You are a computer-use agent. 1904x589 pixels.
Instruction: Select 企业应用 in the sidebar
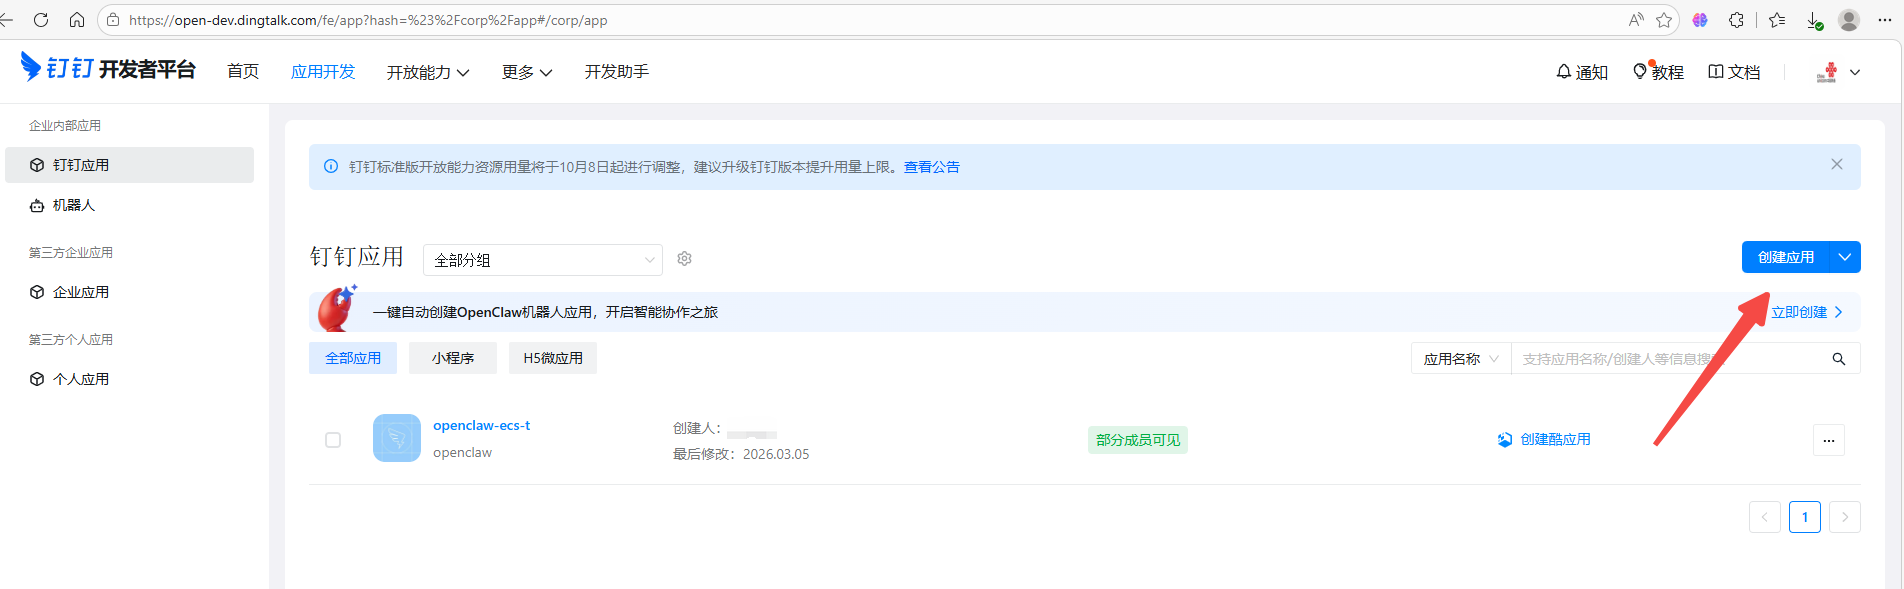(129, 292)
